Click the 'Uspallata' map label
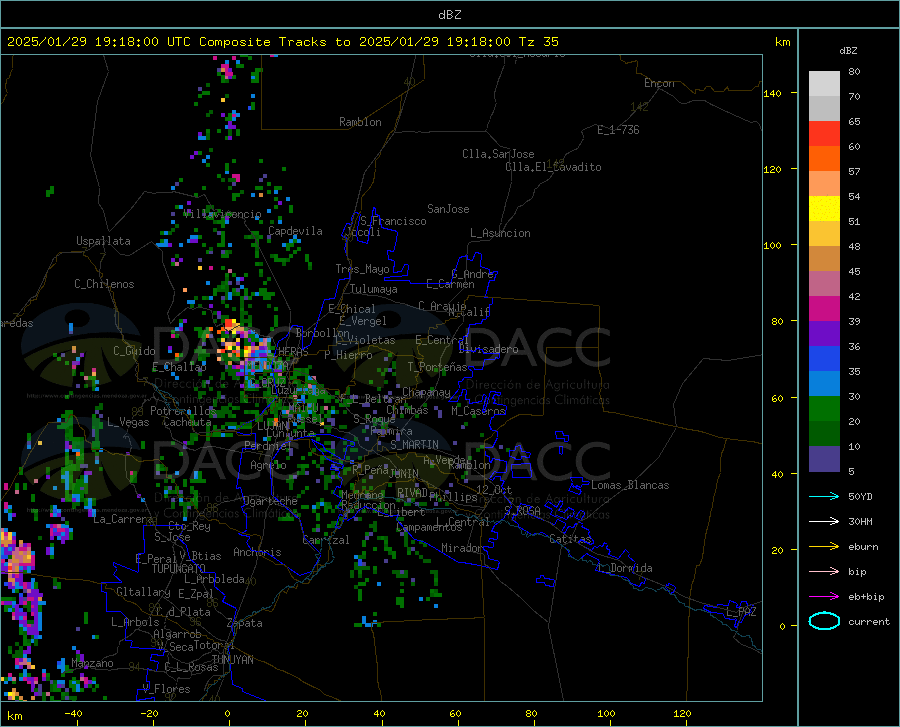 point(103,241)
